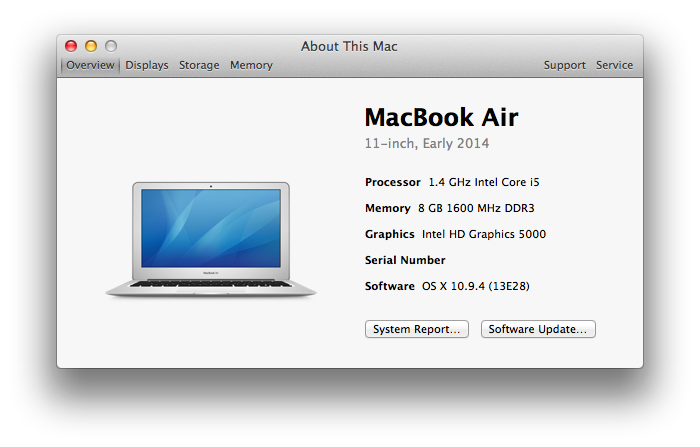Click the Graphics label
This screenshot has height=447, width=700.
[x=390, y=234]
